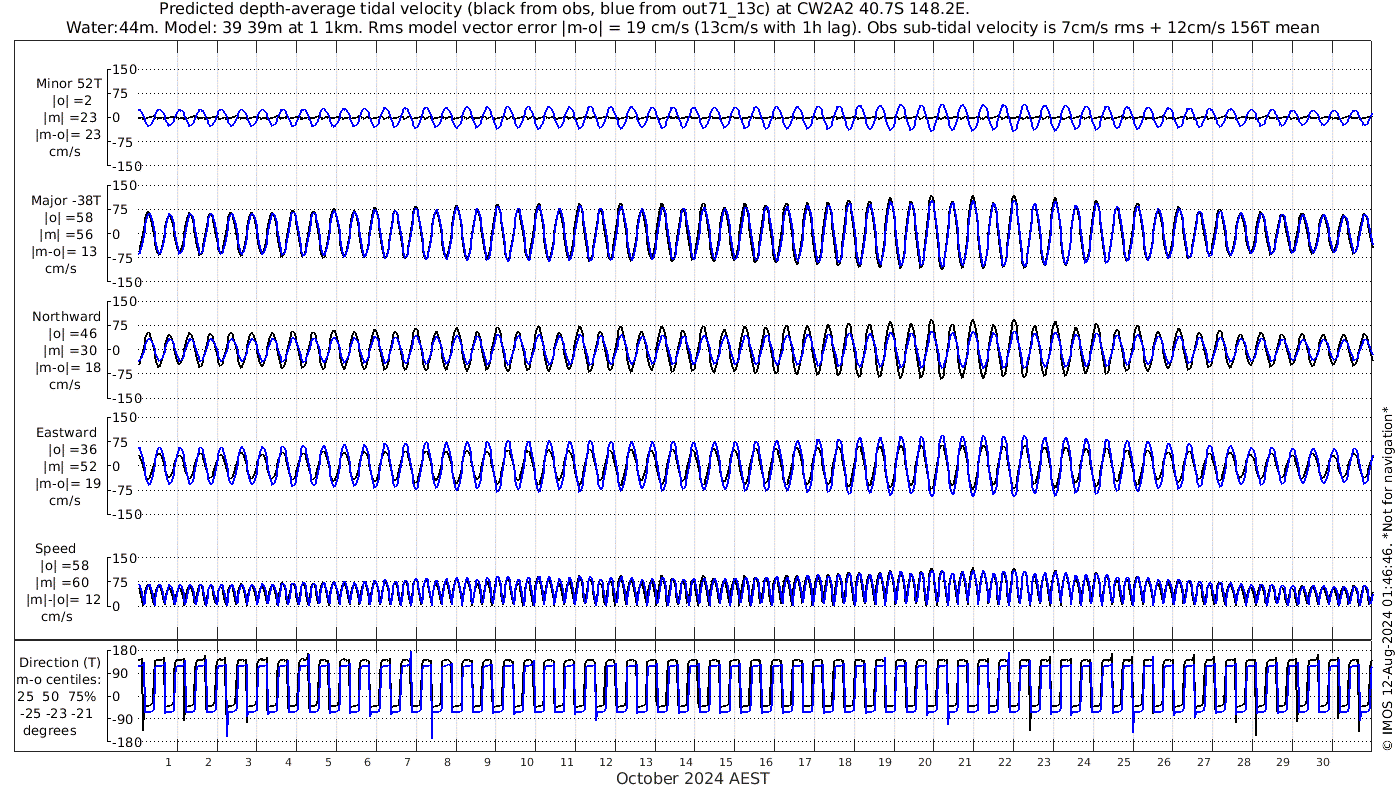Click the day "7" tick label on time axis
The width and height of the screenshot is (1400, 800).
[407, 762]
